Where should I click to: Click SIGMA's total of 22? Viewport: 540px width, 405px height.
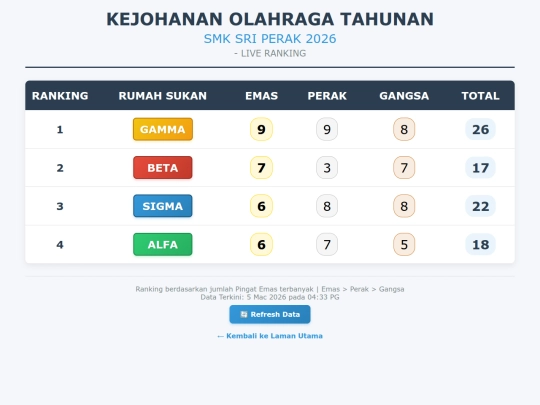coord(480,206)
